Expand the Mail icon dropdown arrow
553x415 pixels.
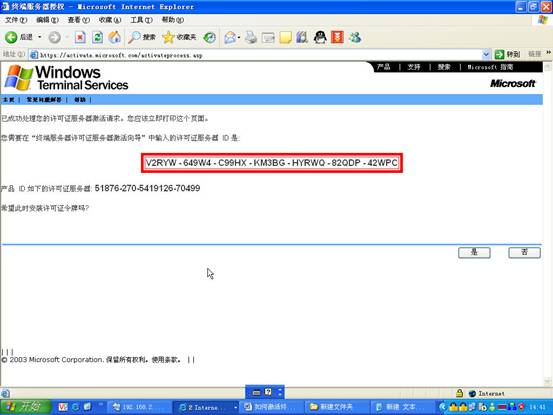[x=239, y=37]
